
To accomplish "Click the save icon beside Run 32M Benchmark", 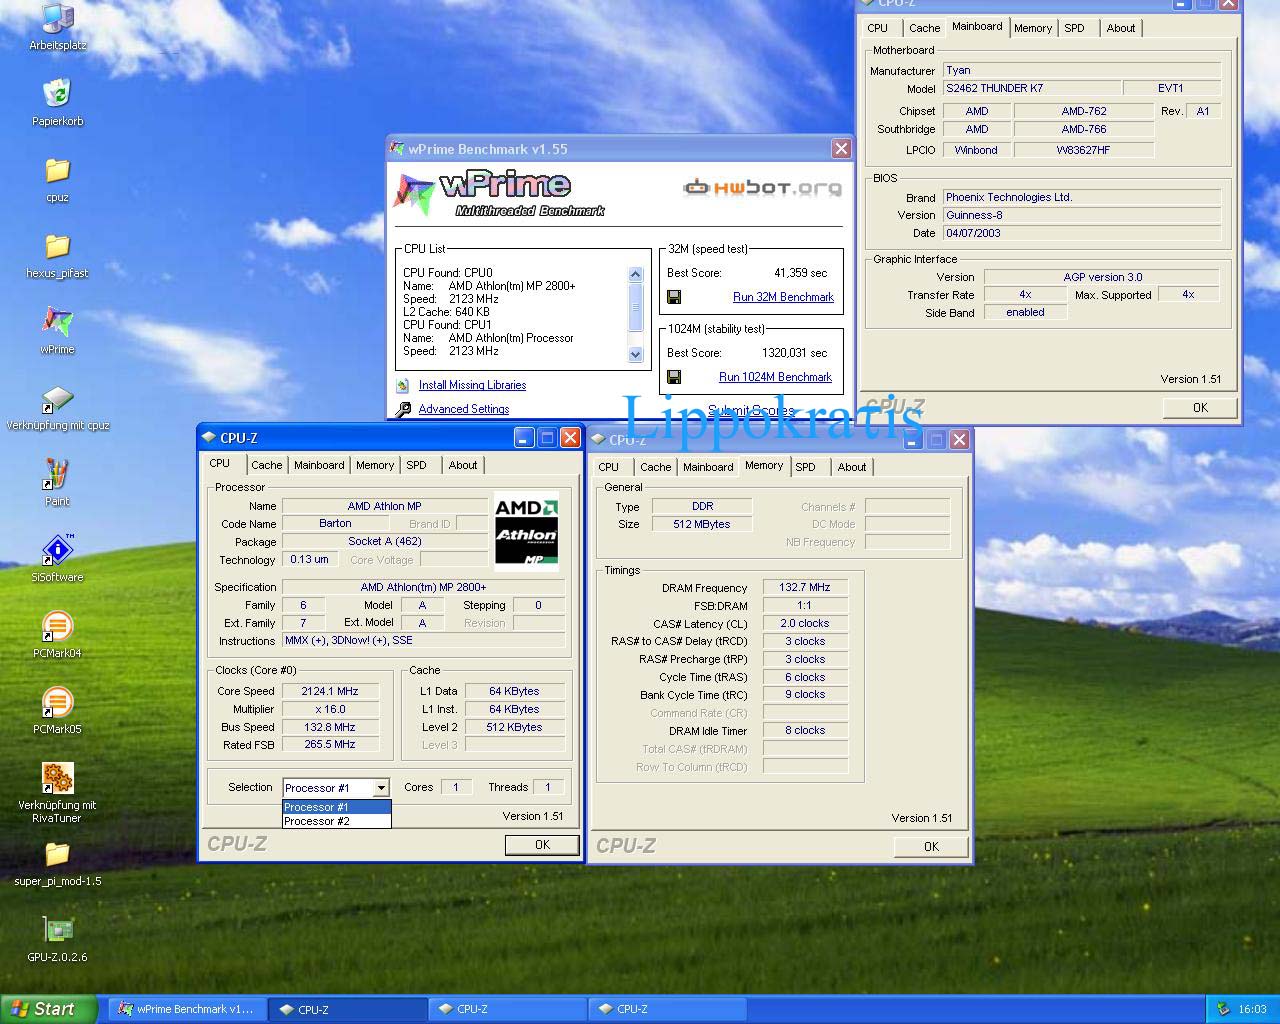I will [674, 297].
